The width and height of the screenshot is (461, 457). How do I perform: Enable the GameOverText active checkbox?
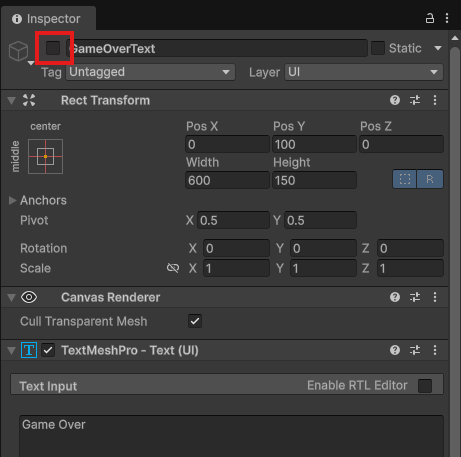point(53,48)
